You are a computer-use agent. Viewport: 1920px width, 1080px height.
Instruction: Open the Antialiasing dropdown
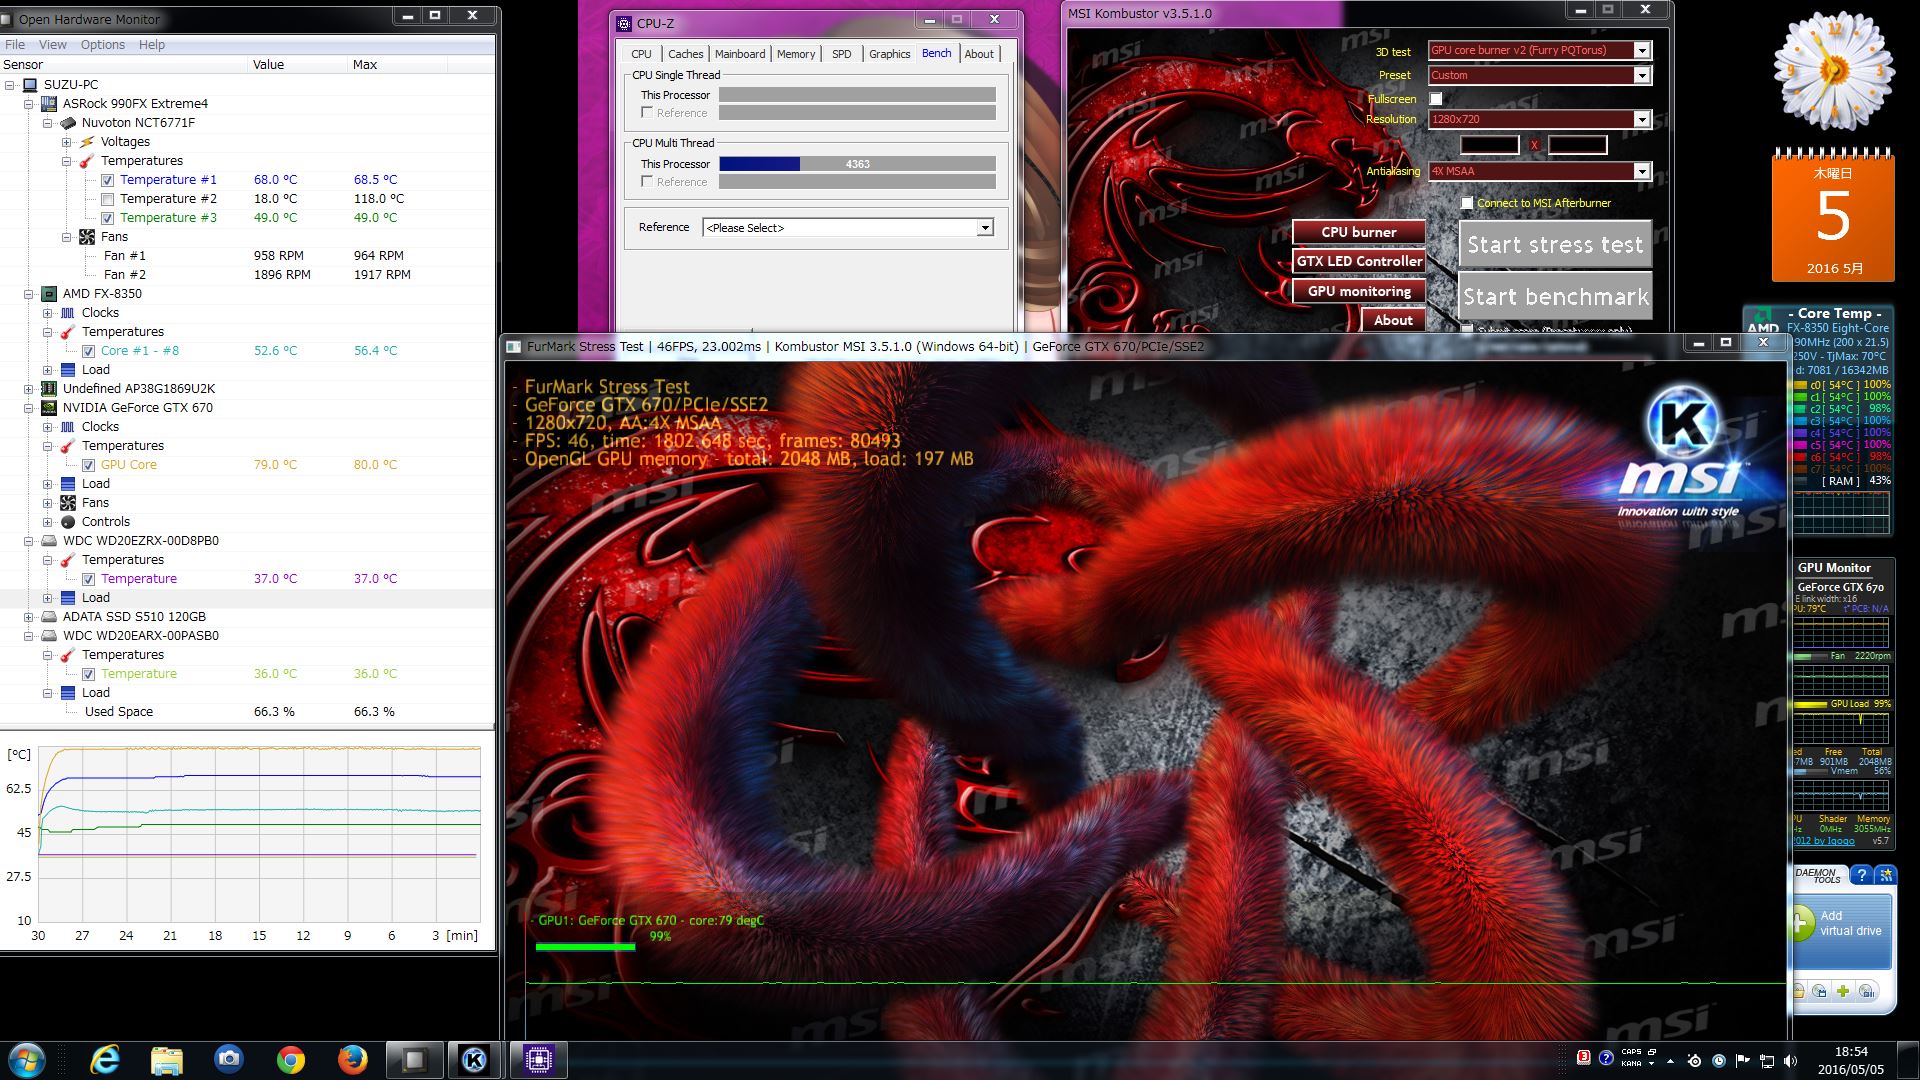pyautogui.click(x=1641, y=171)
